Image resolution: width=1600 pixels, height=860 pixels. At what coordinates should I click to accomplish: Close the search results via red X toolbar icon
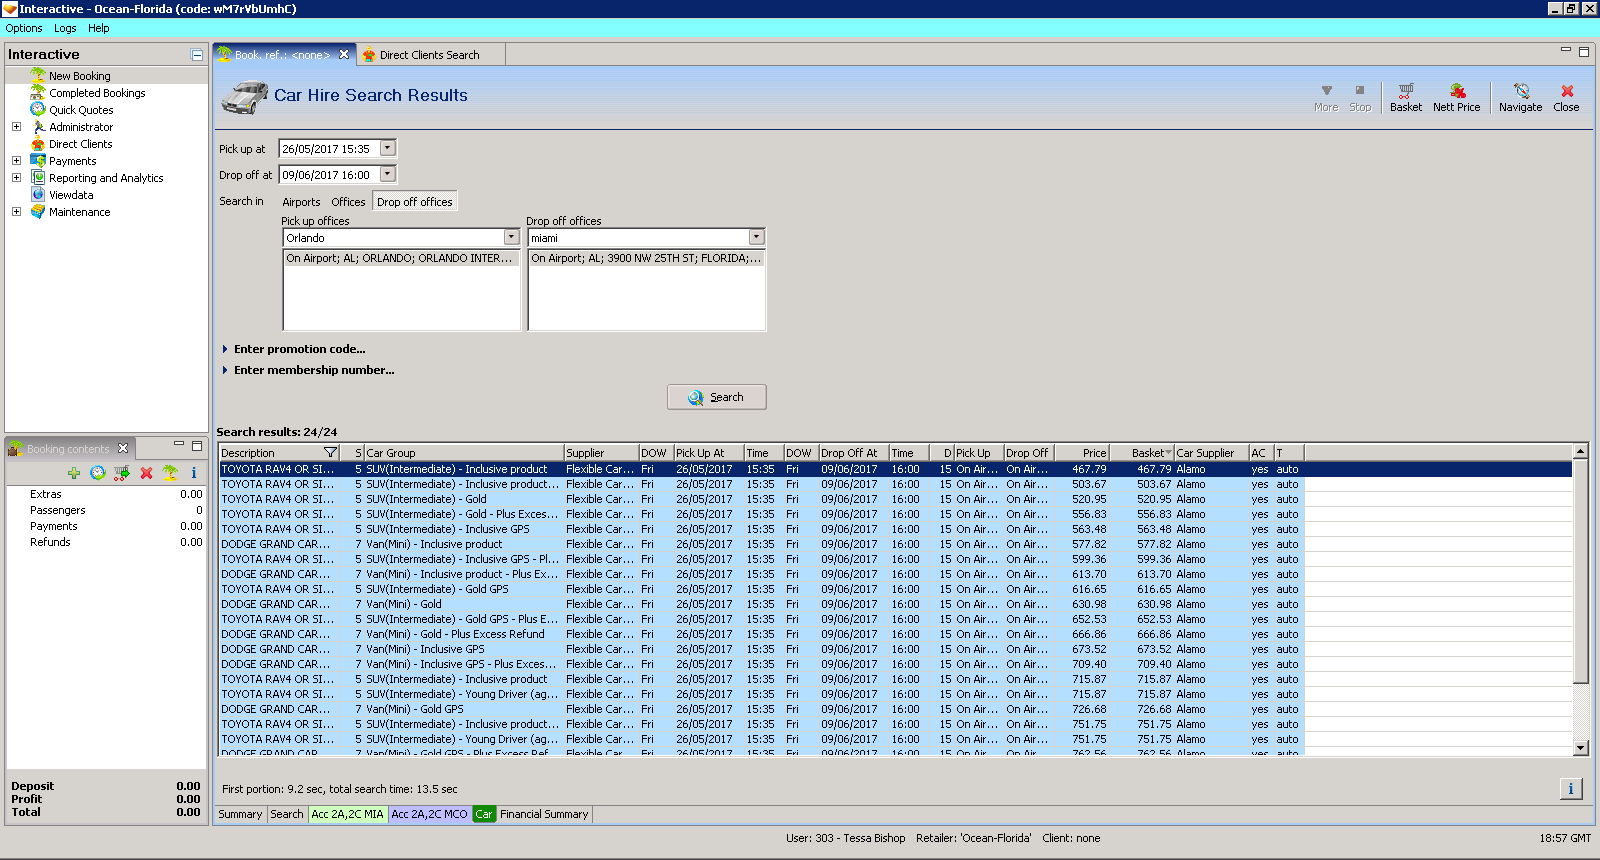[x=1566, y=97]
